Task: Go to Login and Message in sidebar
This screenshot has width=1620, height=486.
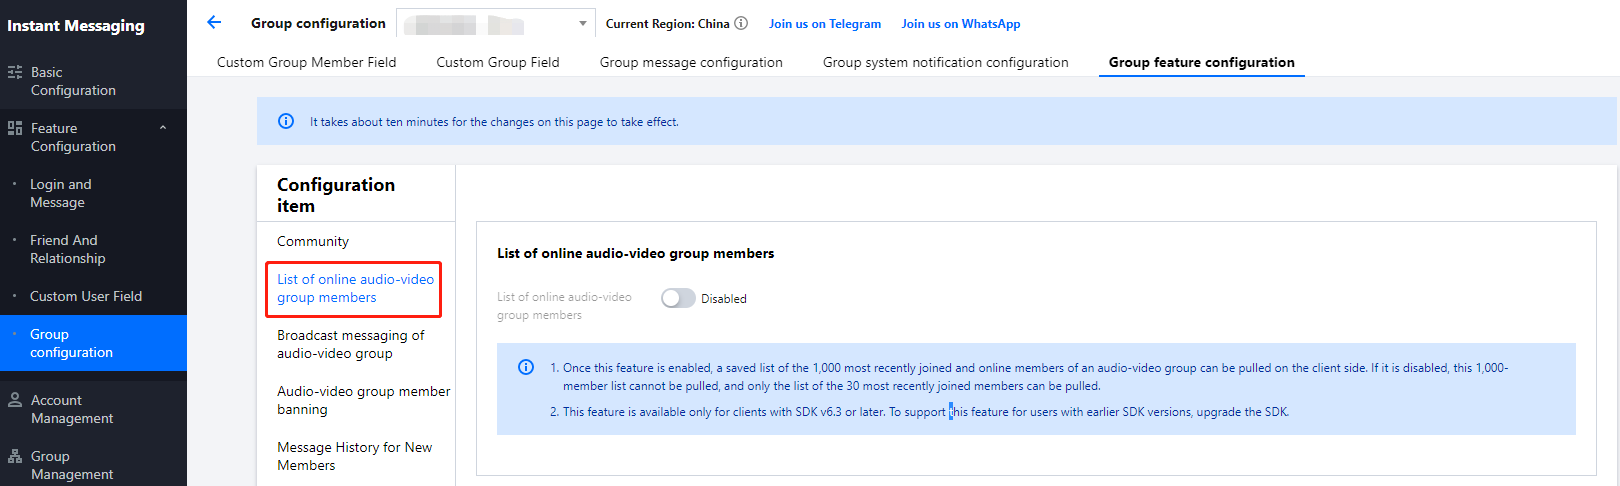Action: (60, 193)
